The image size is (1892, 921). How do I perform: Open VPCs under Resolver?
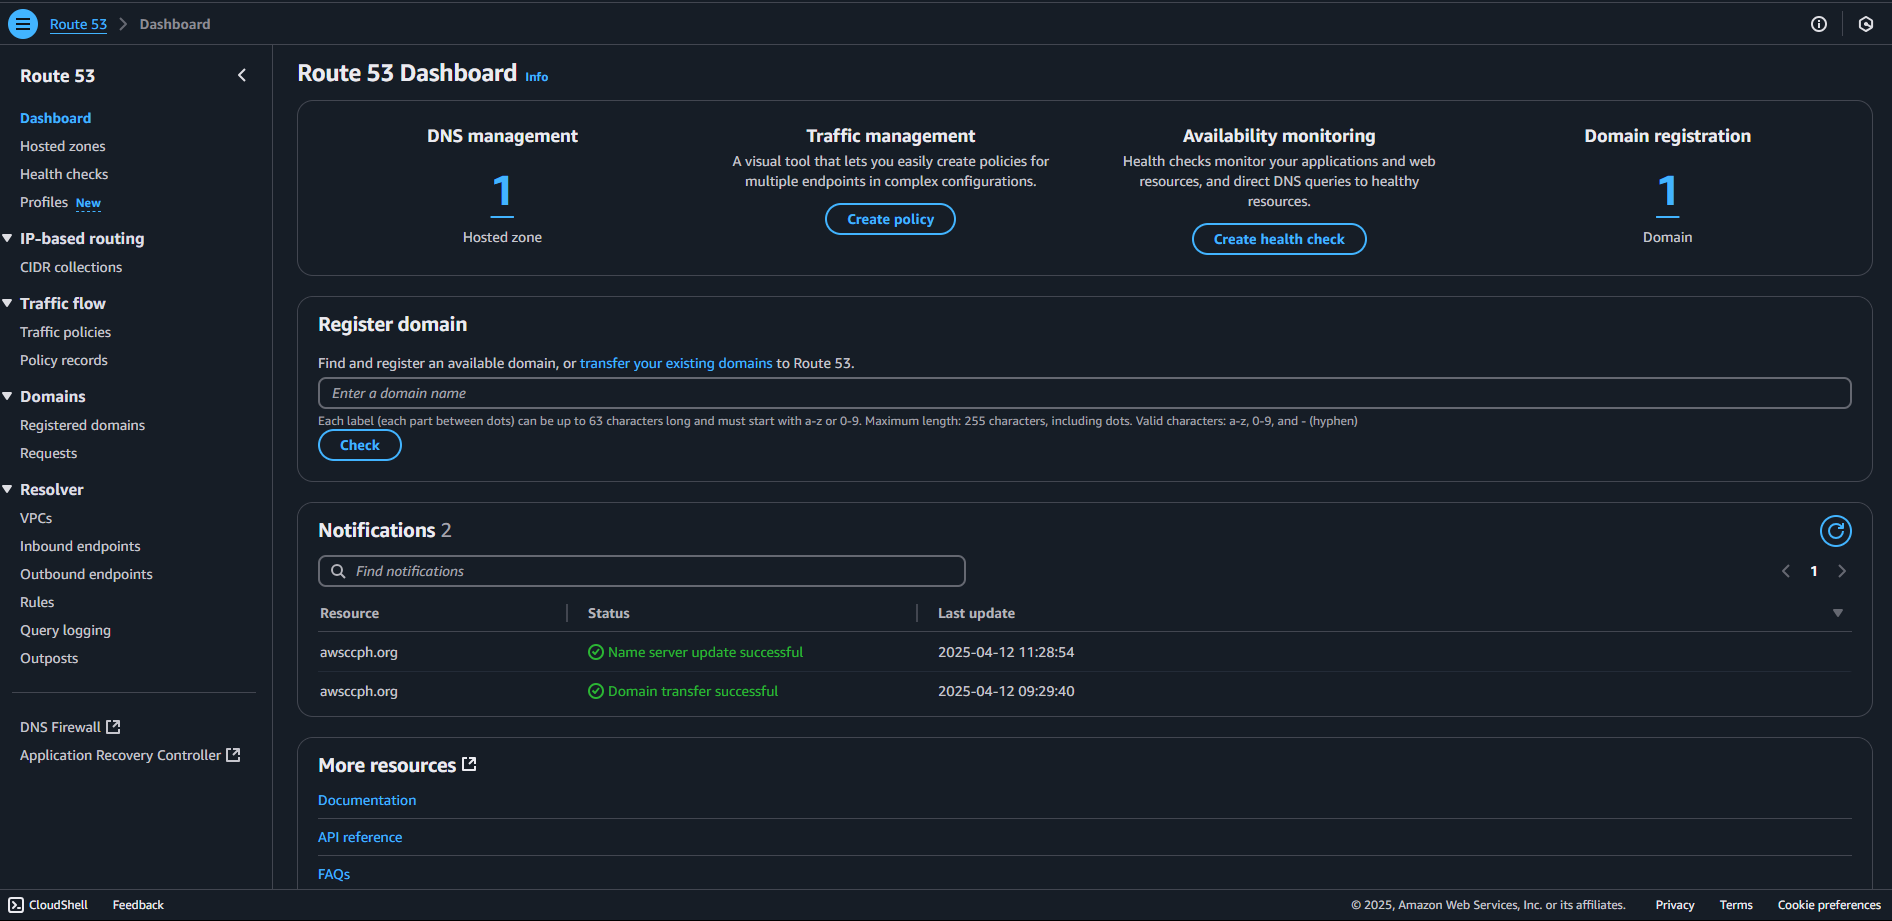[x=36, y=518]
